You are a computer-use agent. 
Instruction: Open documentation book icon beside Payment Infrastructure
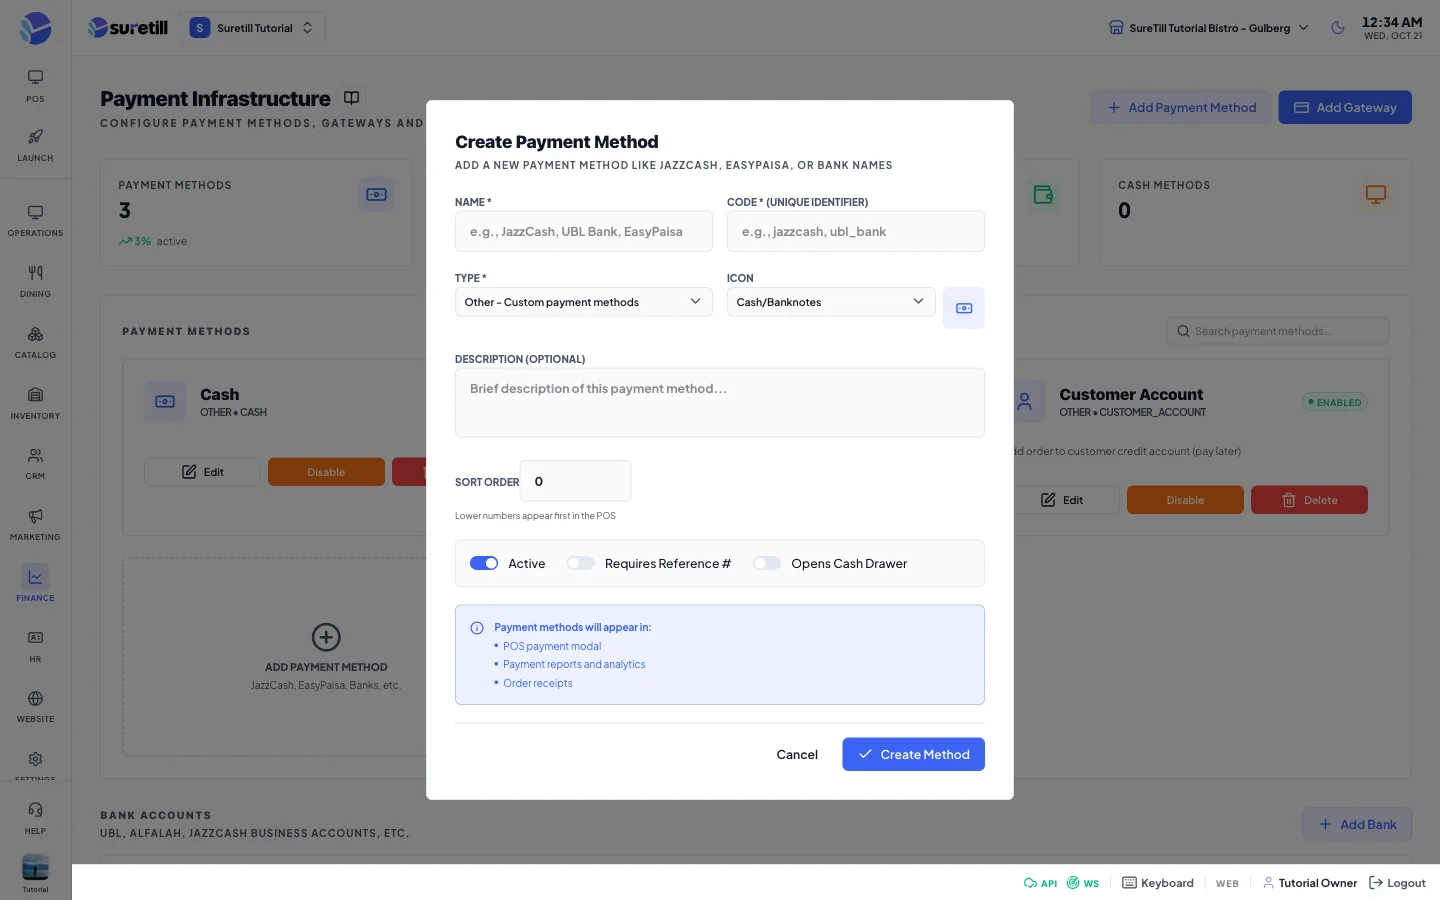click(x=351, y=98)
